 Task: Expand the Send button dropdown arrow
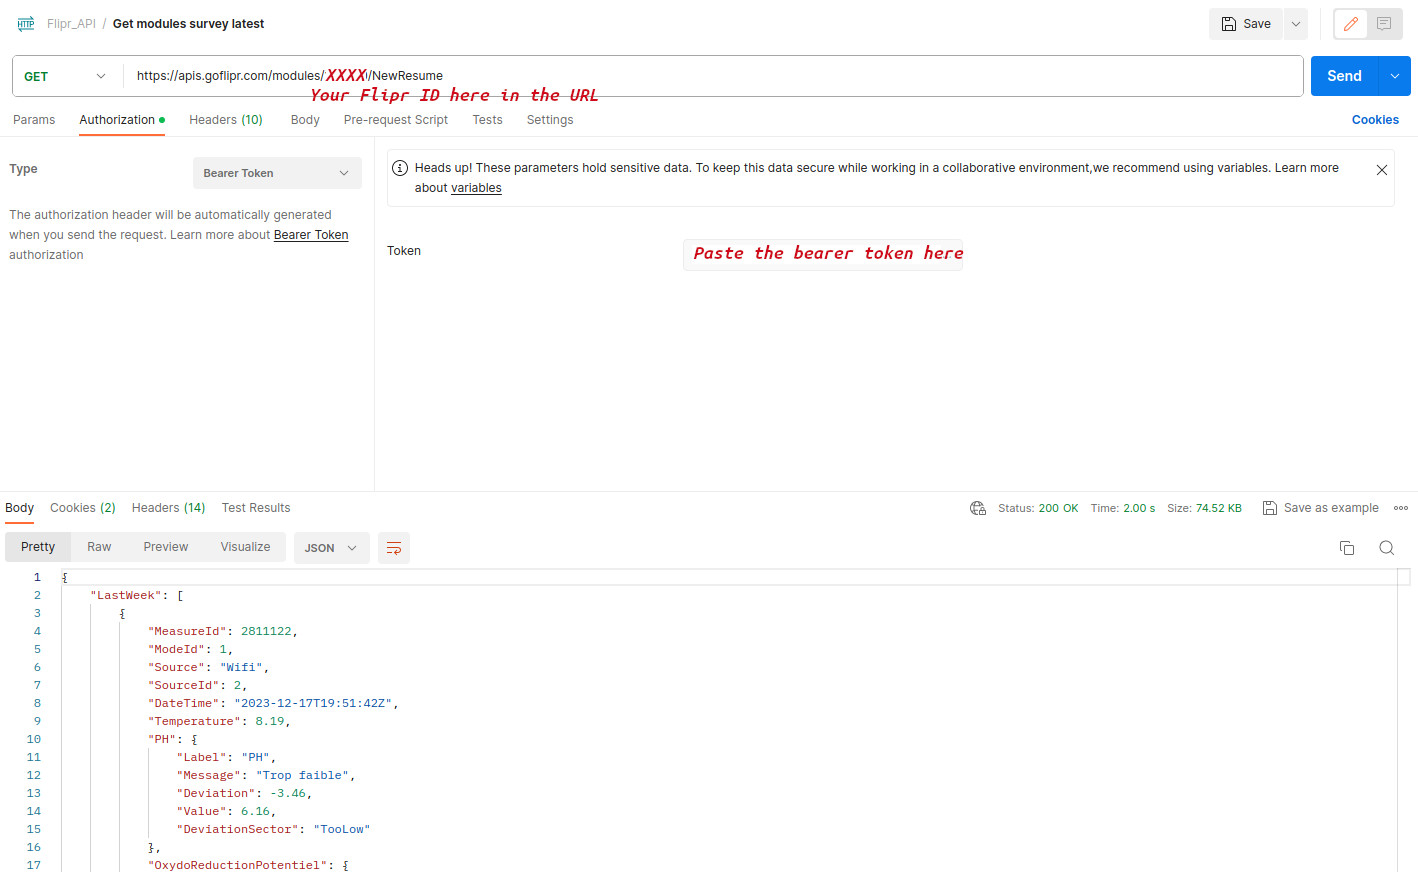point(1395,76)
